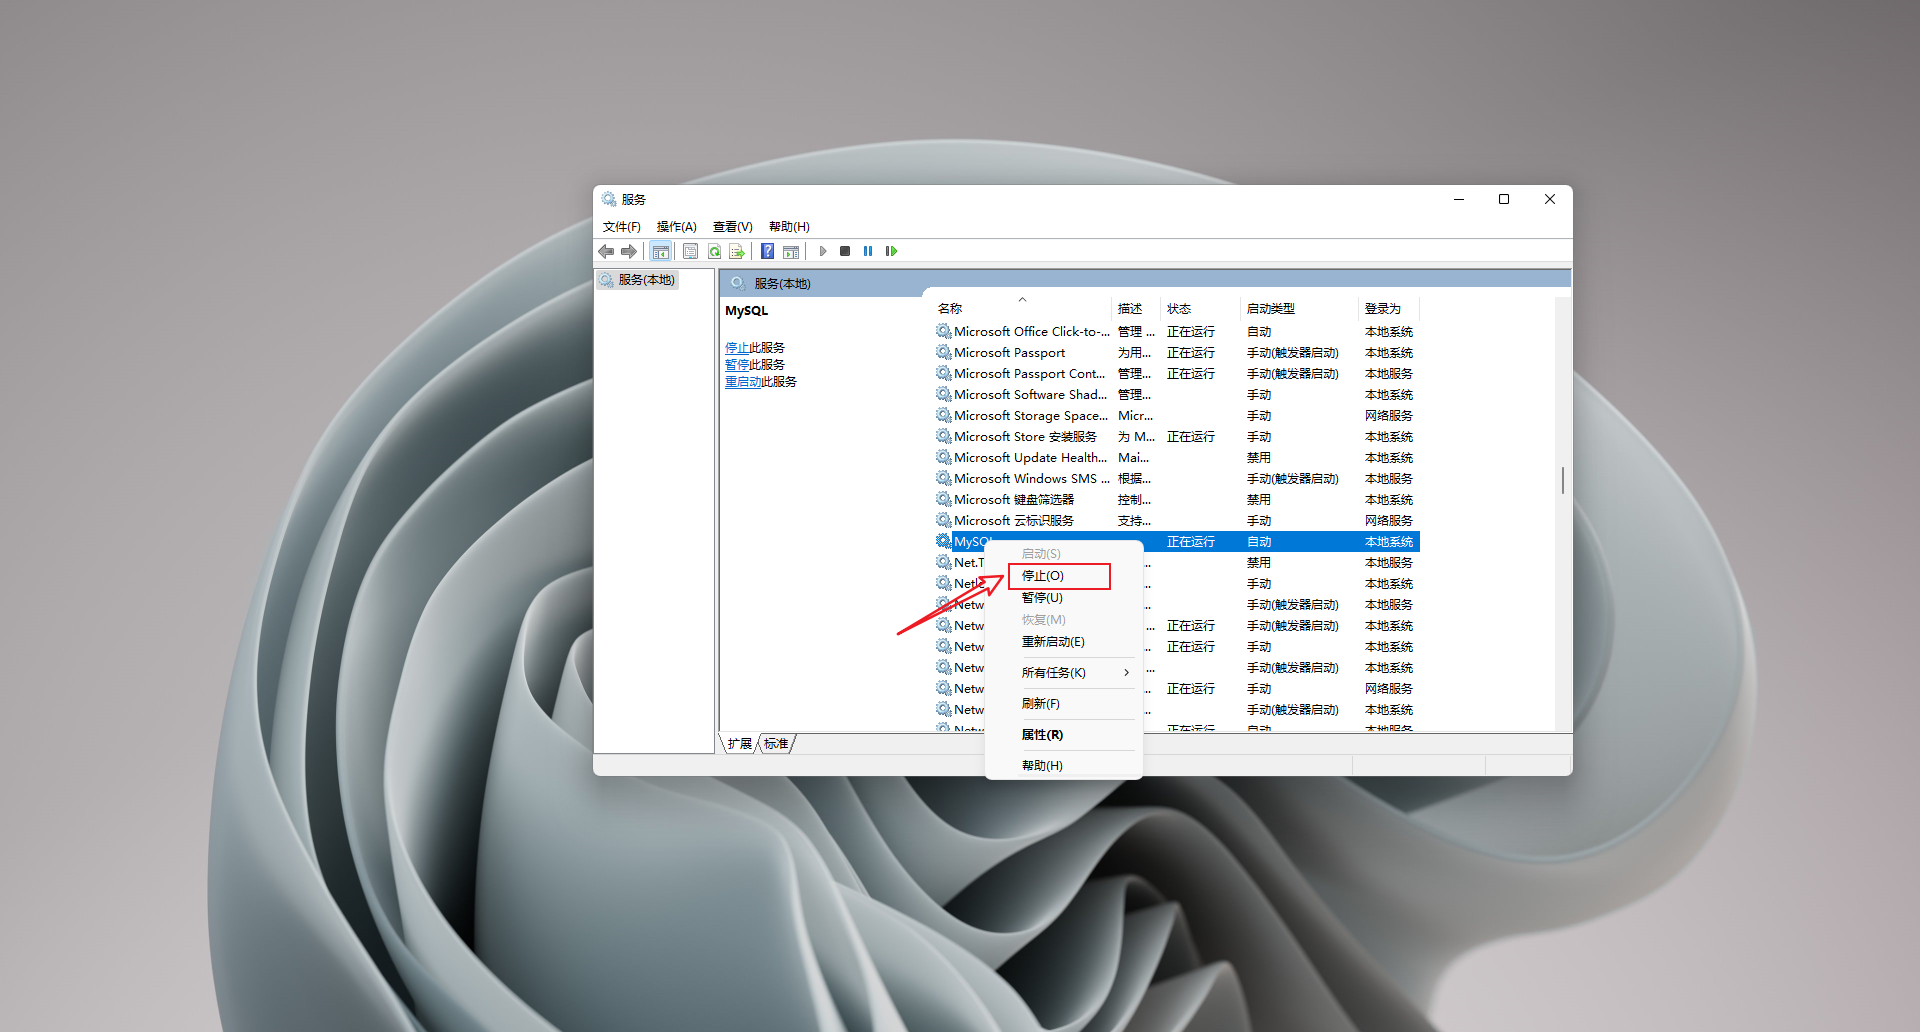
Task: Sort by the 描述 column header
Action: pyautogui.click(x=1136, y=309)
